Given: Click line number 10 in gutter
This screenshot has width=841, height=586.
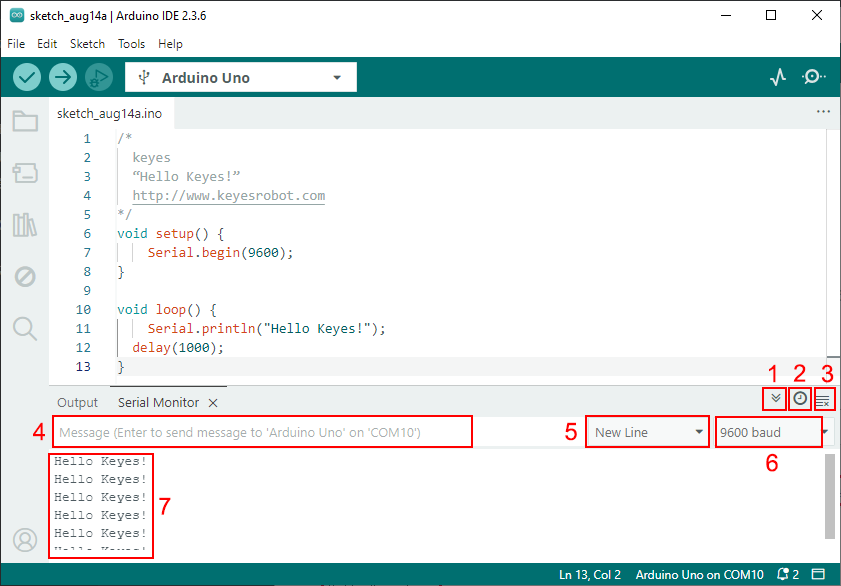Looking at the screenshot, I should pyautogui.click(x=83, y=309).
